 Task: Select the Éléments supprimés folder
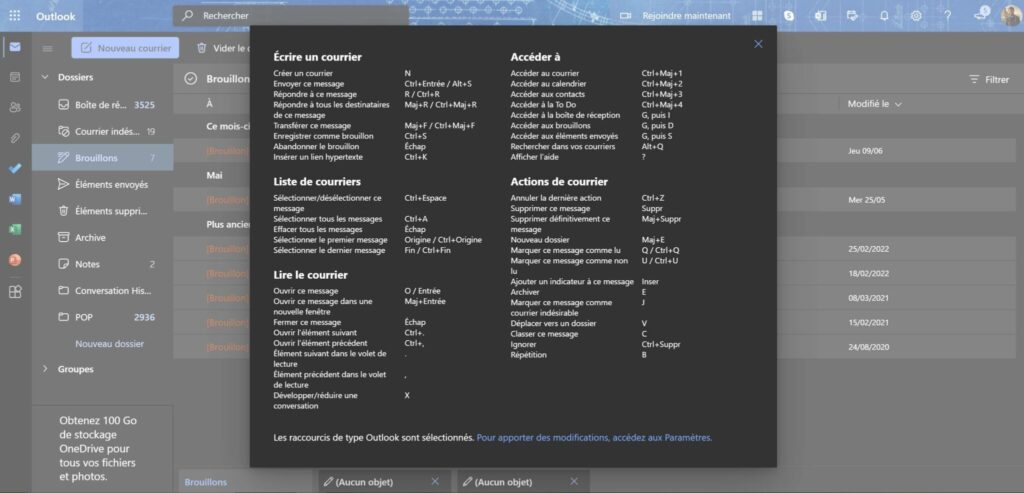pos(103,211)
